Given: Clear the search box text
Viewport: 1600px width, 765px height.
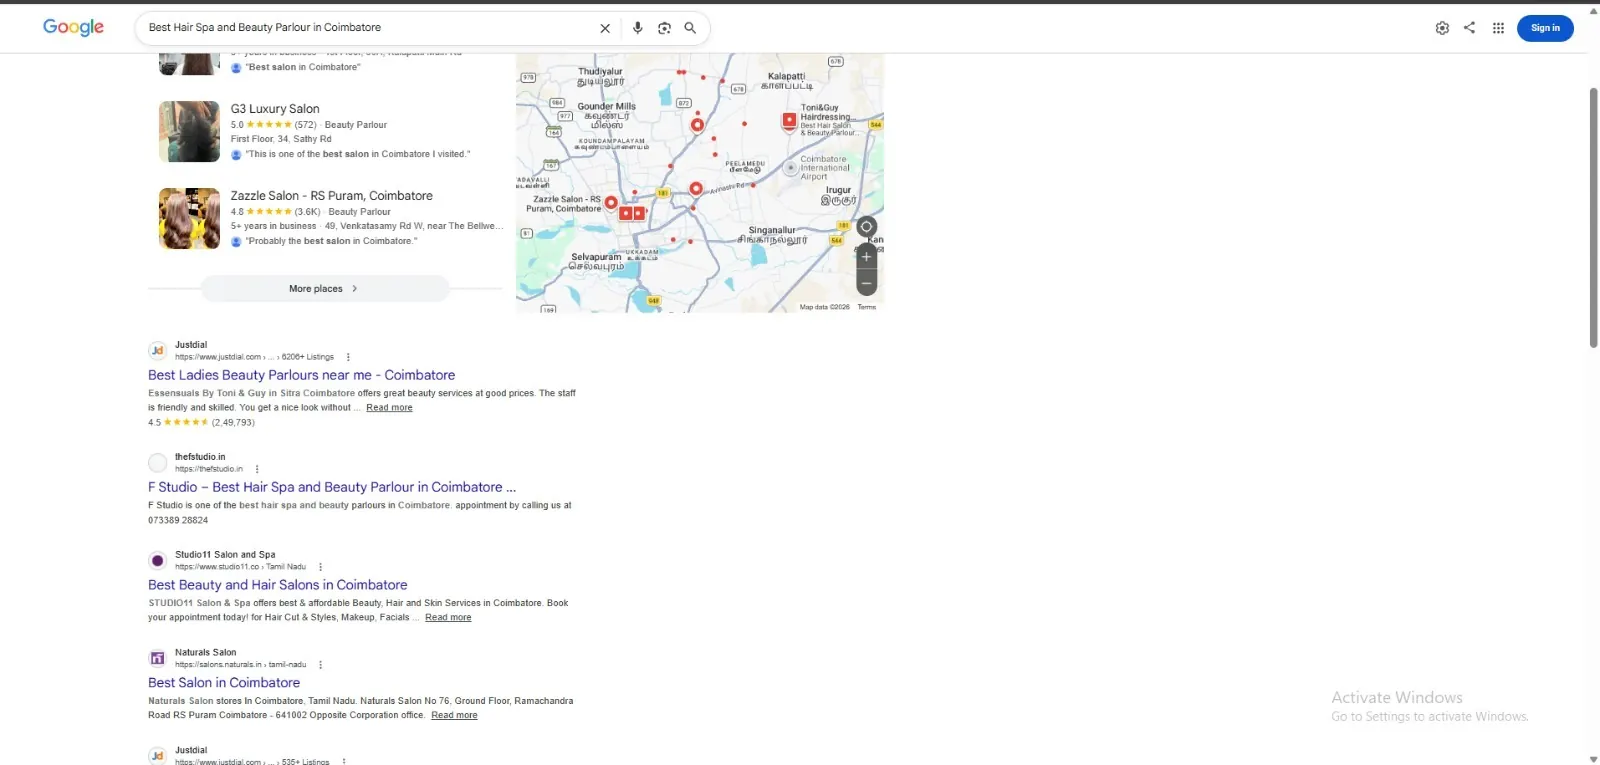Looking at the screenshot, I should (605, 28).
